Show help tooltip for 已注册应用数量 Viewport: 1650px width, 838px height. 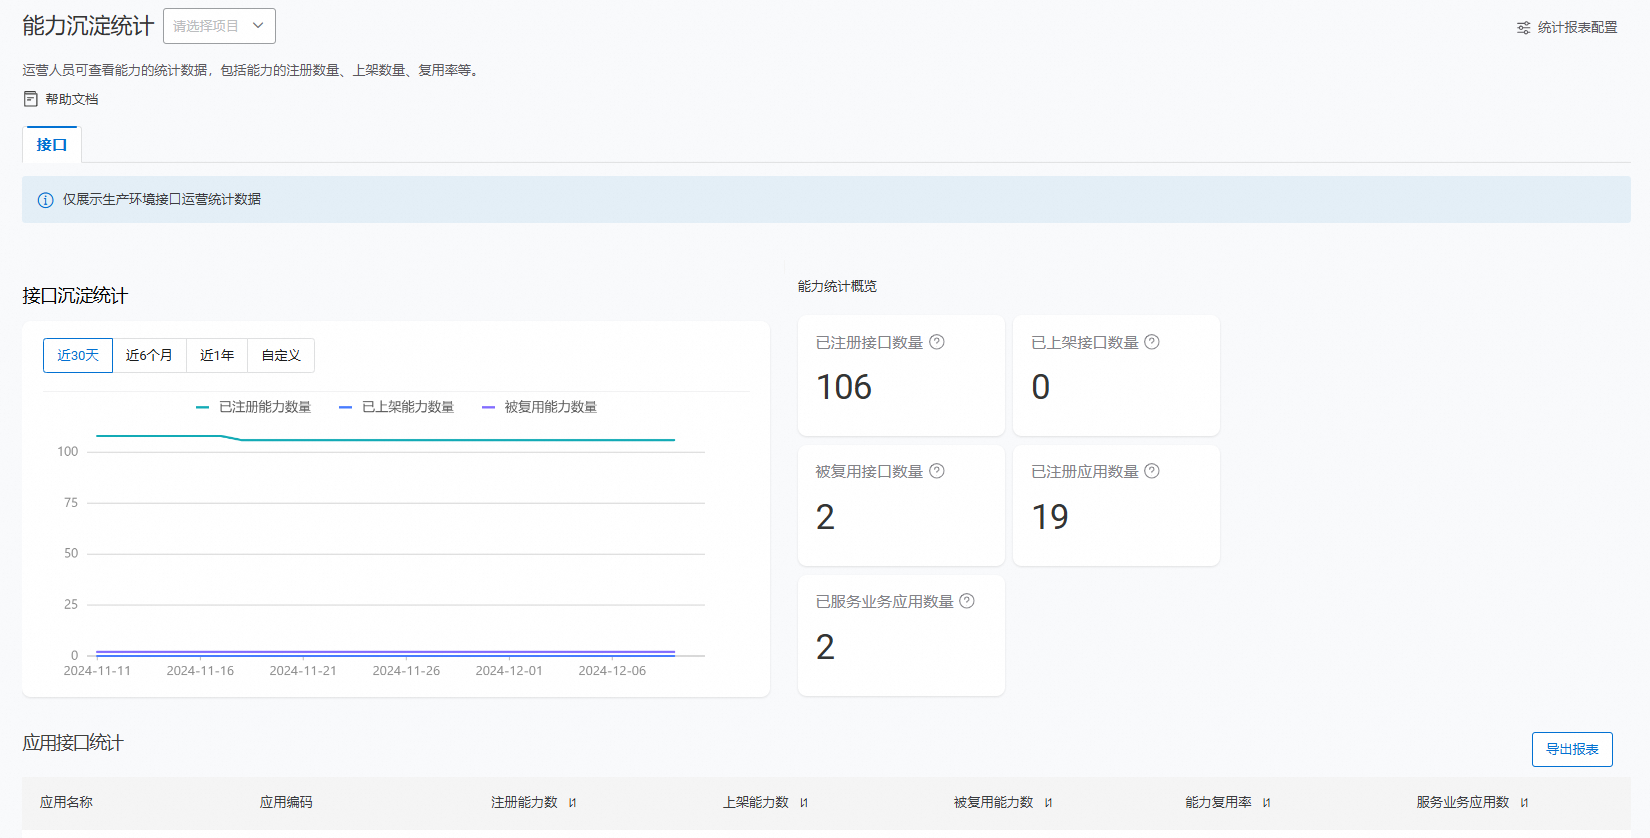click(1152, 471)
